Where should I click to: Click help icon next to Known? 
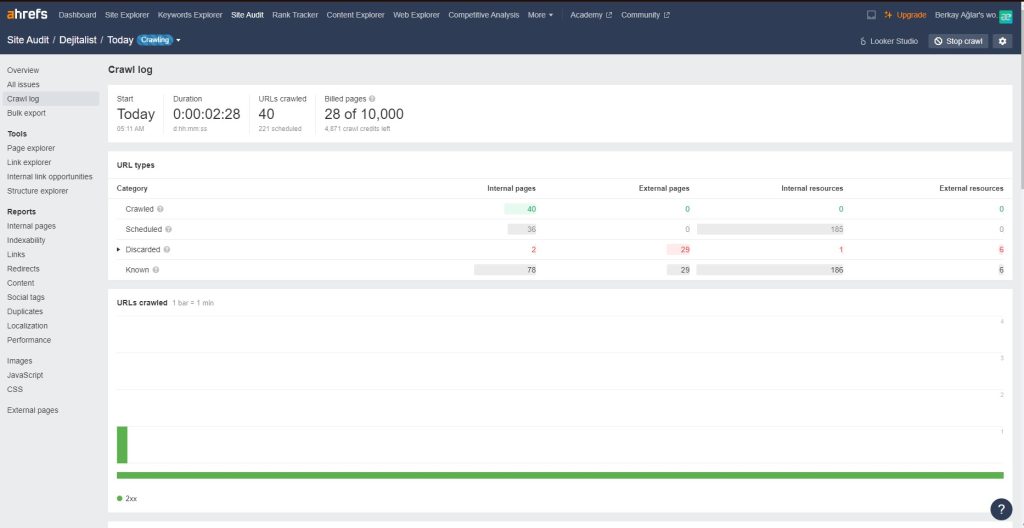click(x=155, y=270)
